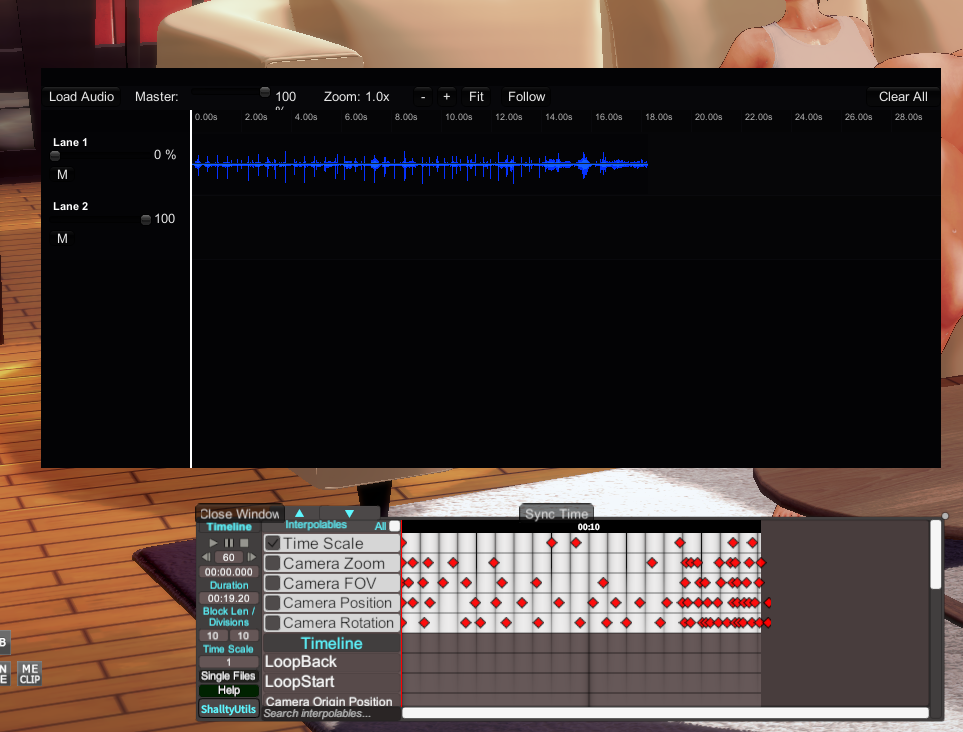Step to previous frame arrow
963x732 pixels.
point(207,558)
